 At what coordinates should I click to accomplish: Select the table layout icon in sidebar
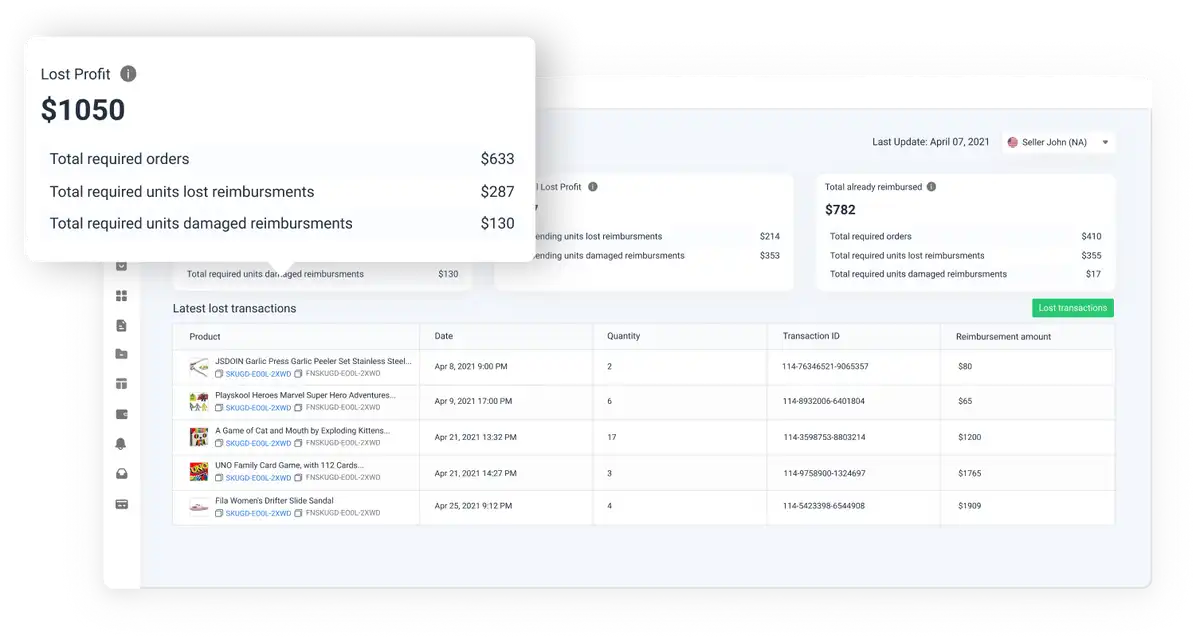tap(122, 384)
